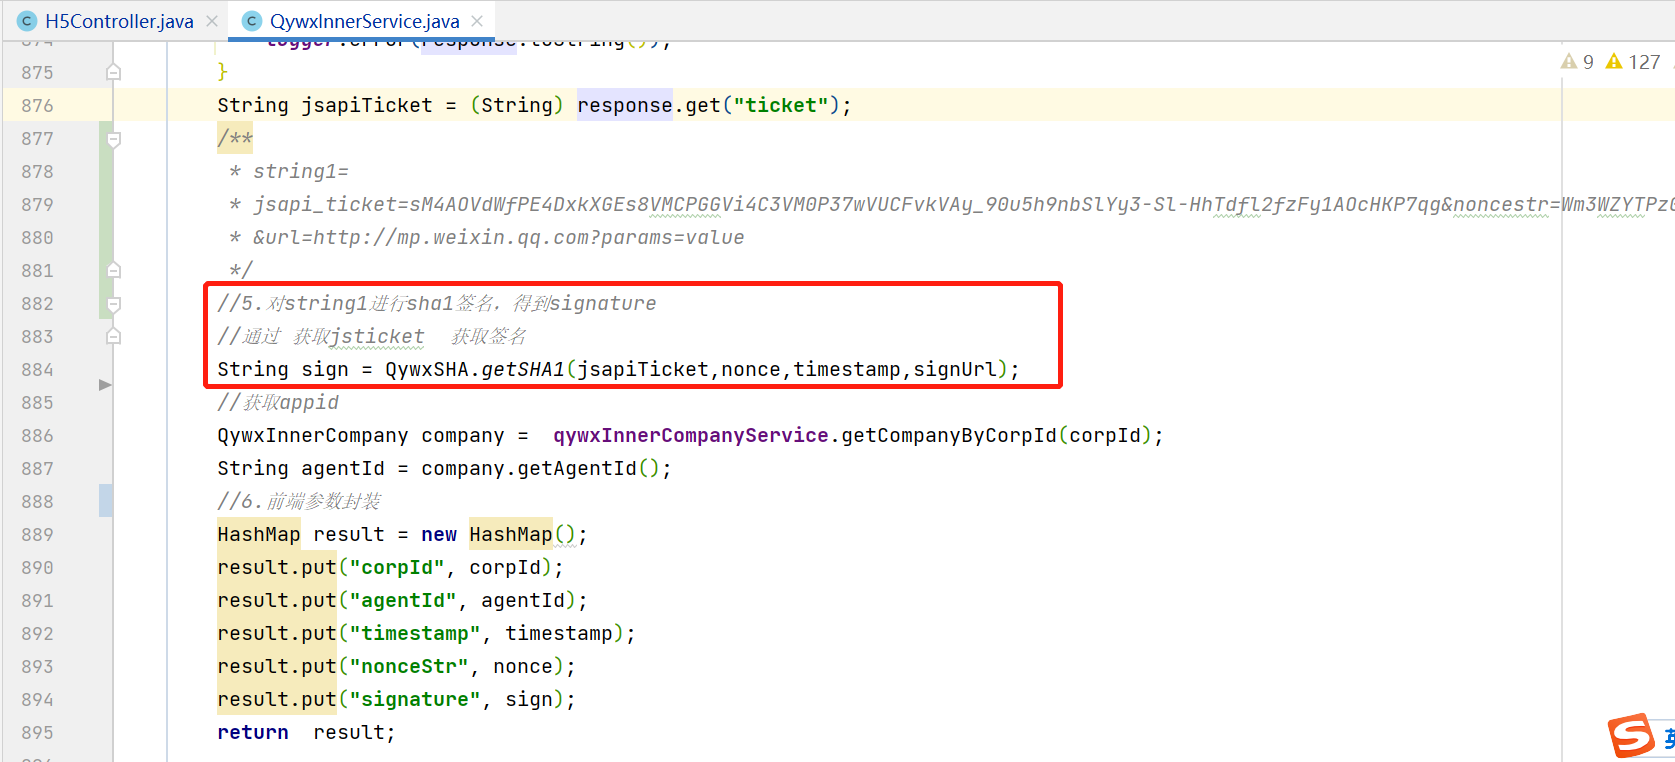This screenshot has width=1675, height=762.
Task: Click qywxInnerCompanyService field reference
Action: pos(691,435)
